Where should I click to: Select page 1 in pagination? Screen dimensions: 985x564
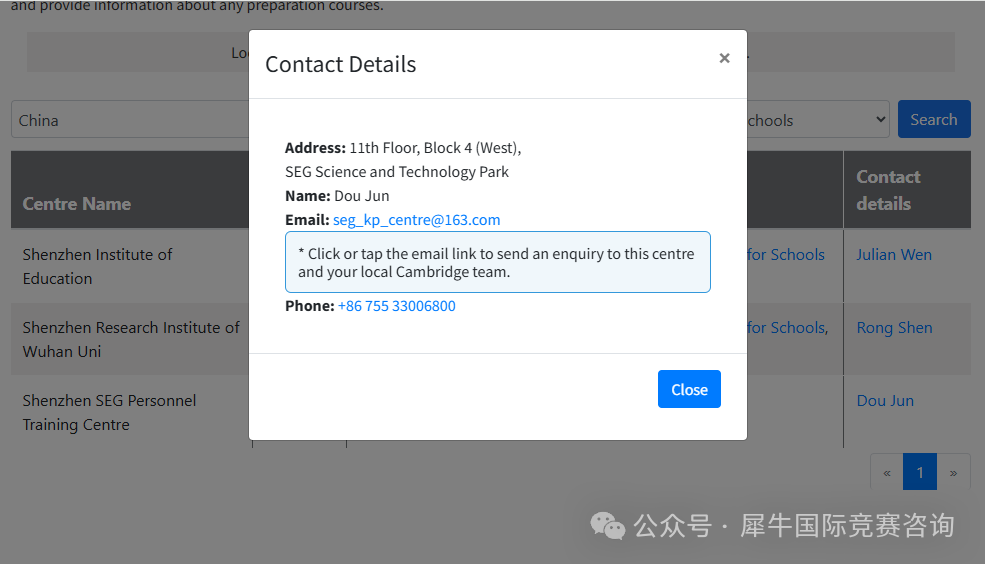(919, 472)
